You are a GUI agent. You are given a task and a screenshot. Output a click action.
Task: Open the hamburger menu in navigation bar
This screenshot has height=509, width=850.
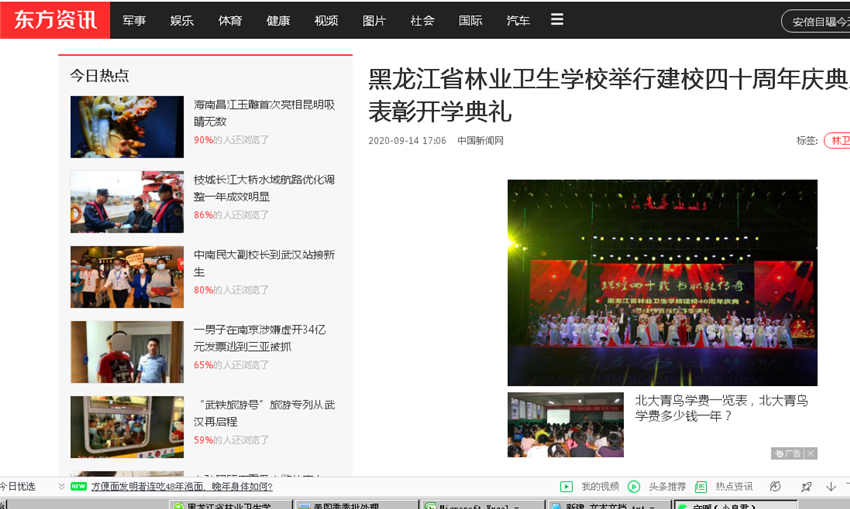(x=557, y=19)
